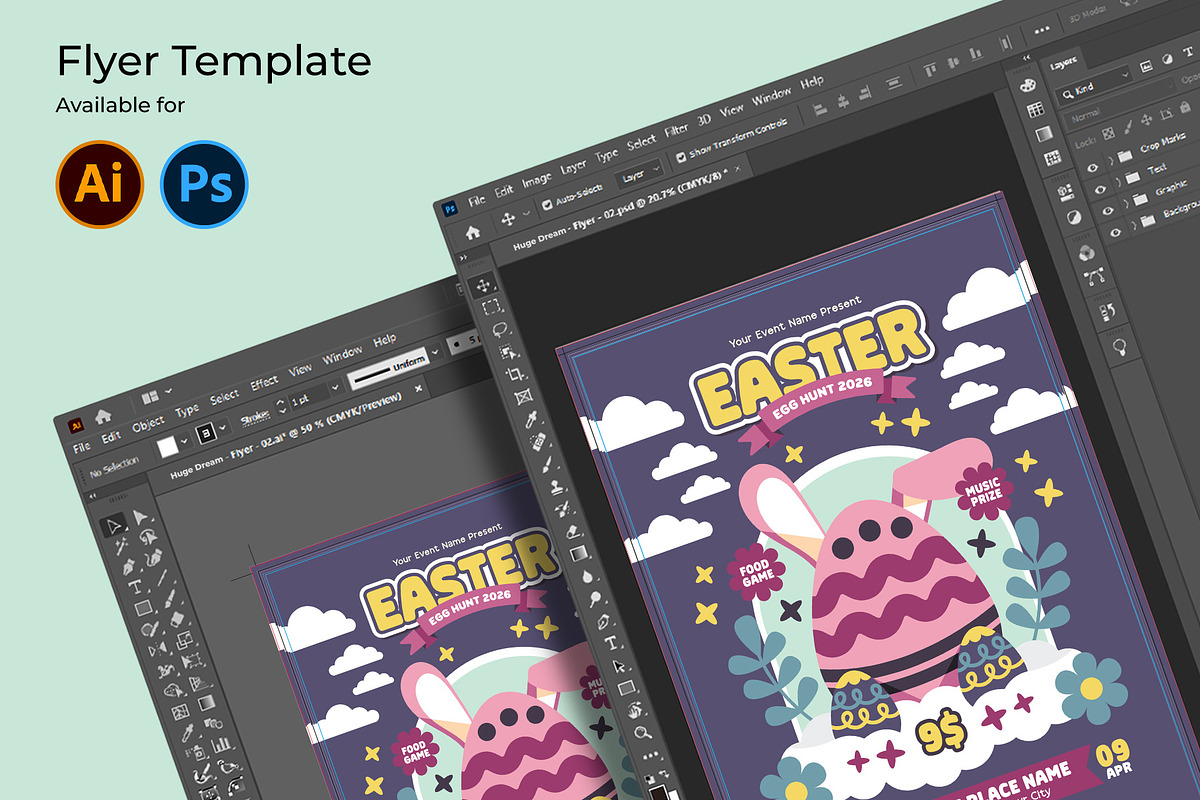Click the Illustrator stroke color swatch

(x=208, y=431)
